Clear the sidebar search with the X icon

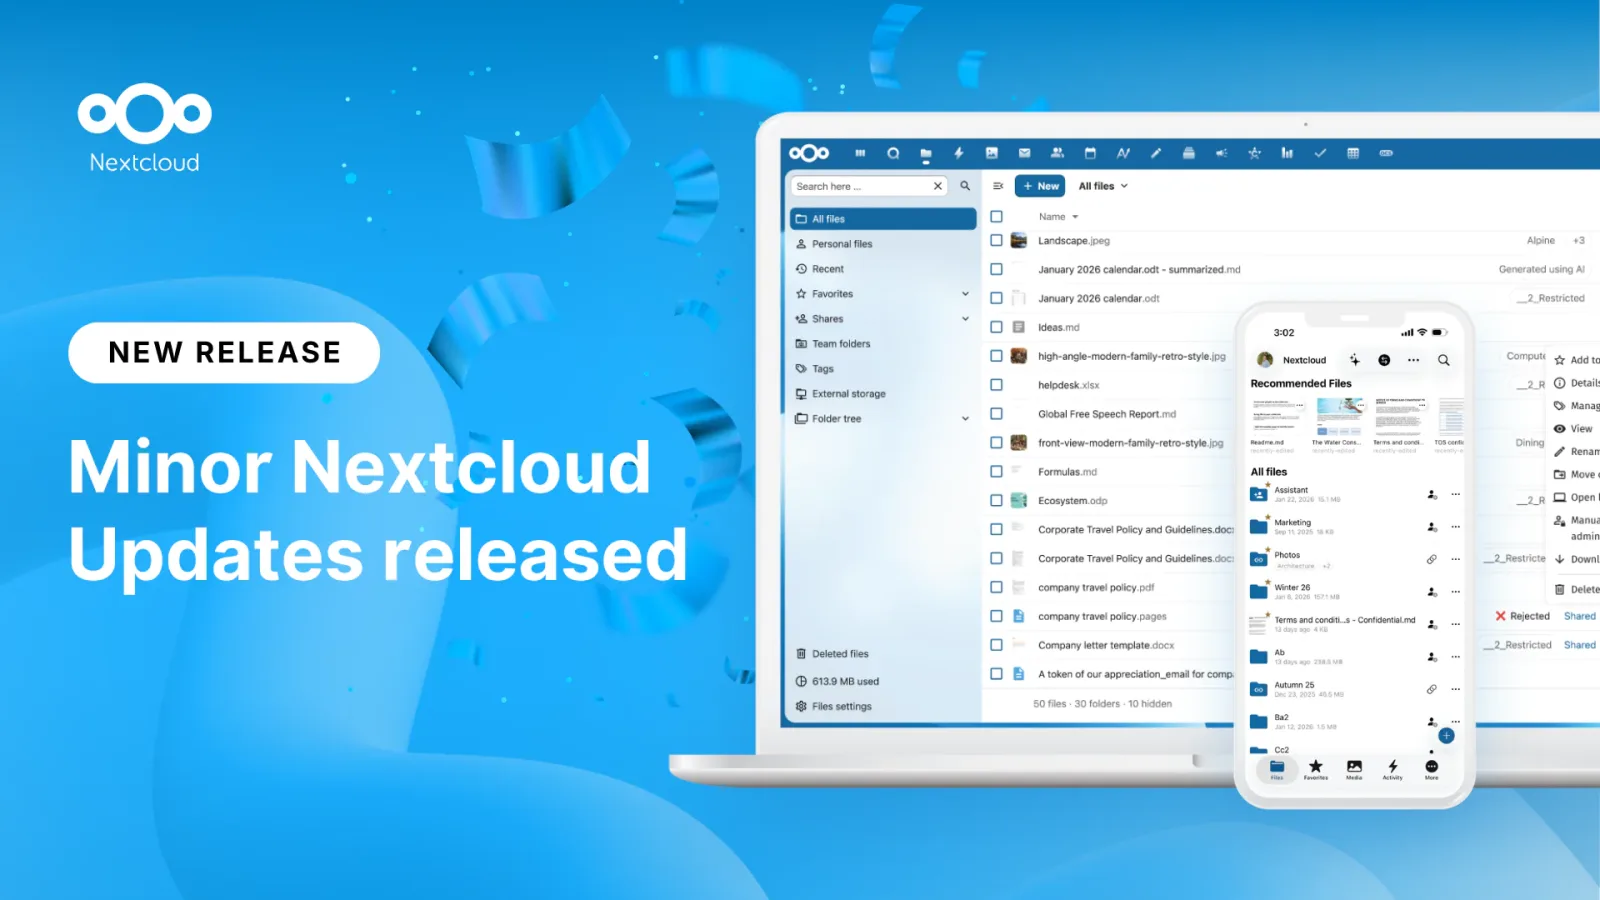coord(938,186)
